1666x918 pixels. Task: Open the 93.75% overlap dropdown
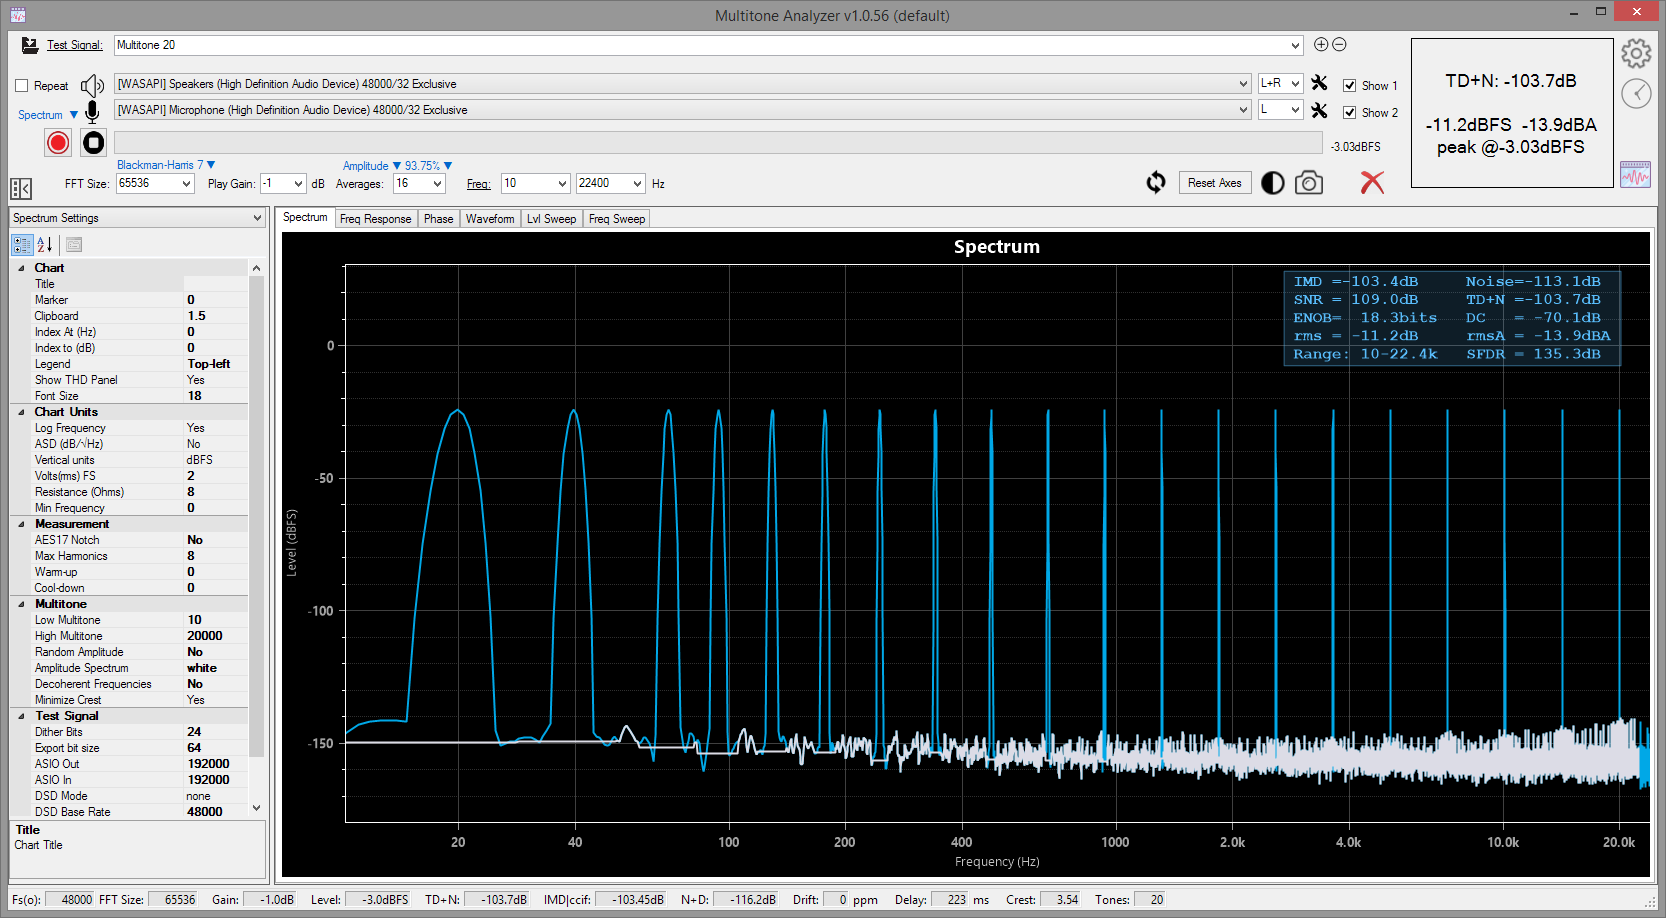click(428, 166)
